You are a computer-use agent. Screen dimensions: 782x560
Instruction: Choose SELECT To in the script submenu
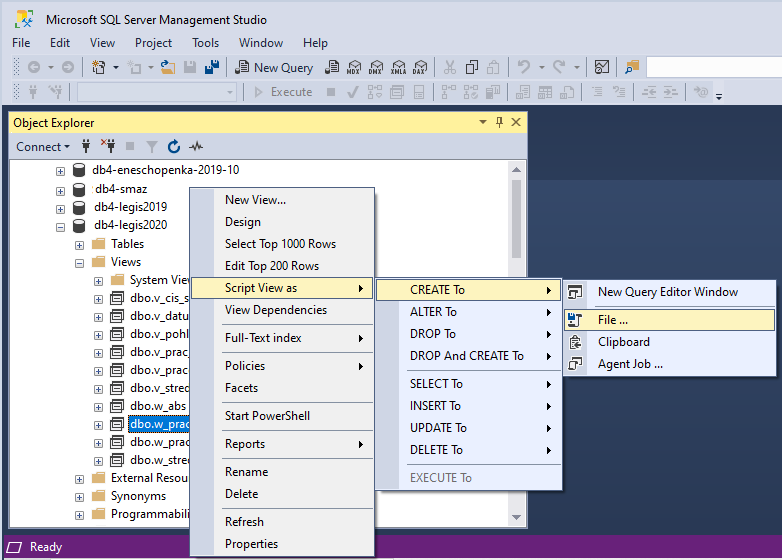[469, 384]
